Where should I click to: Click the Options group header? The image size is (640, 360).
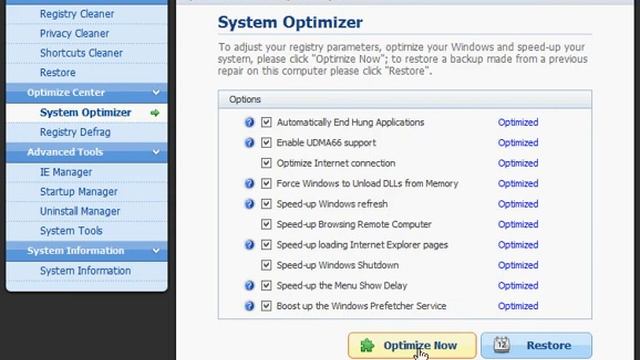[x=404, y=100]
